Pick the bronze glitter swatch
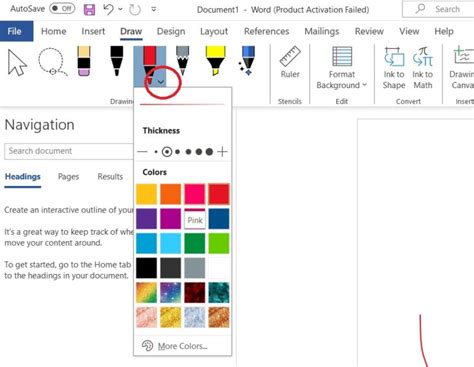The image size is (474, 367). [x=219, y=317]
